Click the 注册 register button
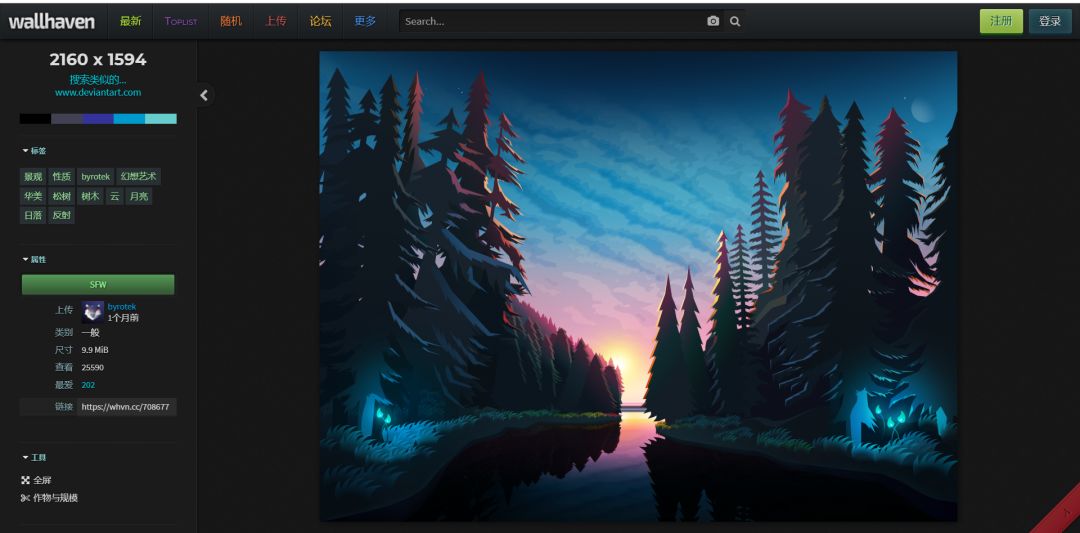 (1001, 21)
